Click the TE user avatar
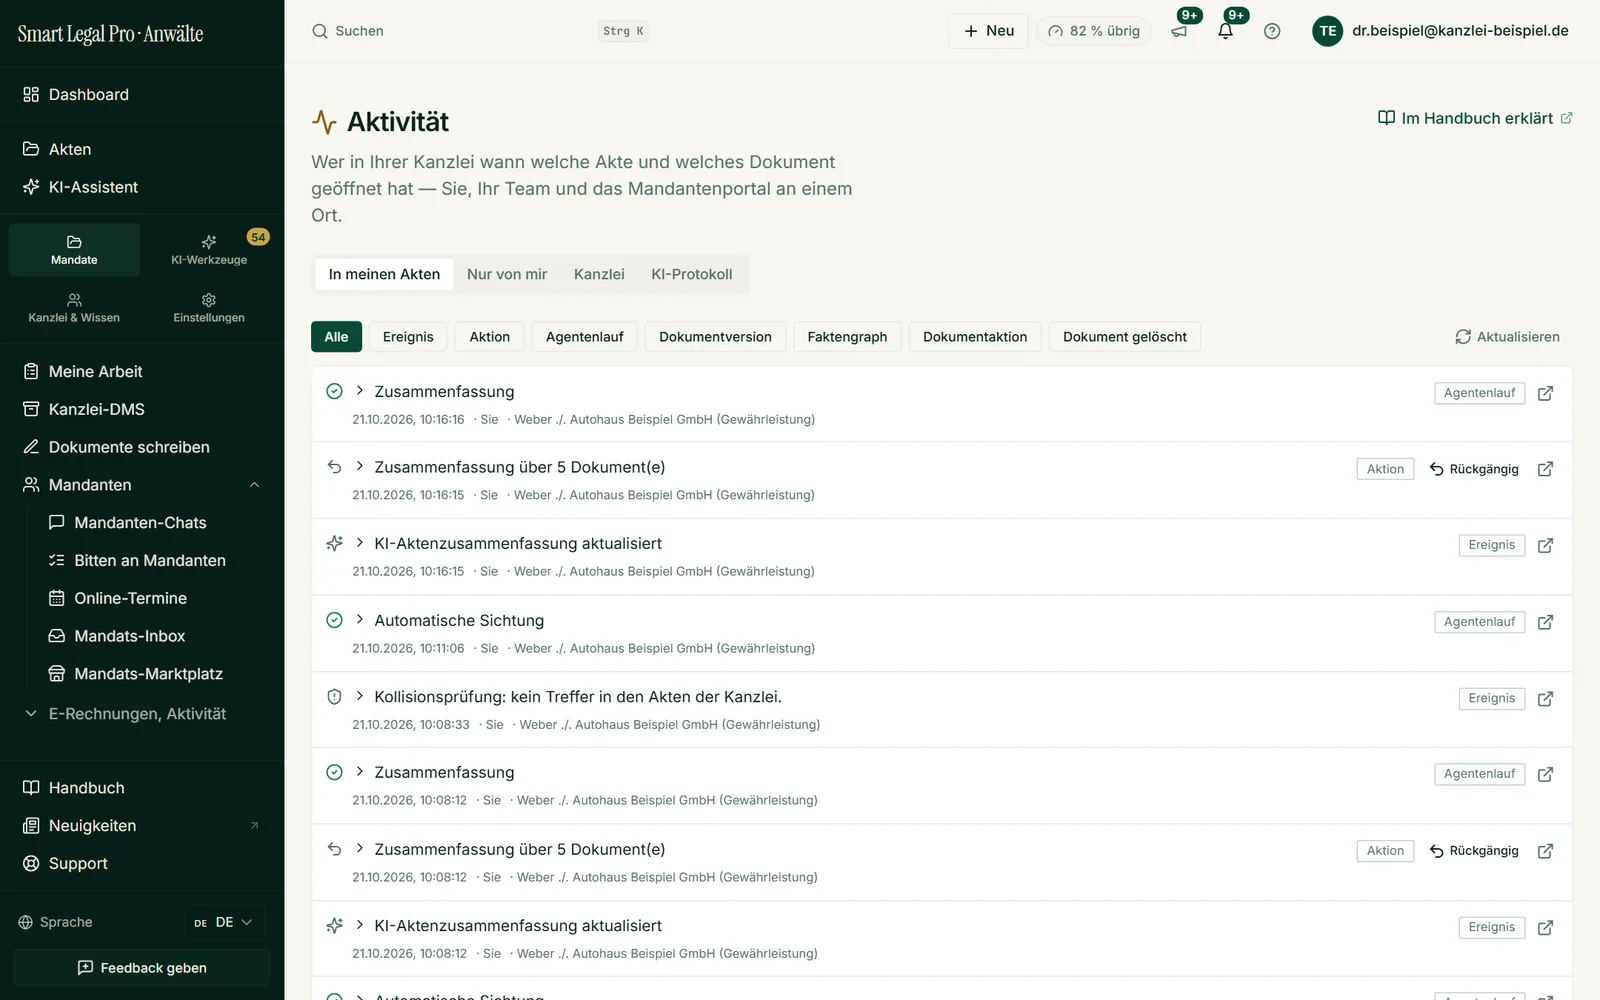Viewport: 1600px width, 1000px height. (1327, 31)
